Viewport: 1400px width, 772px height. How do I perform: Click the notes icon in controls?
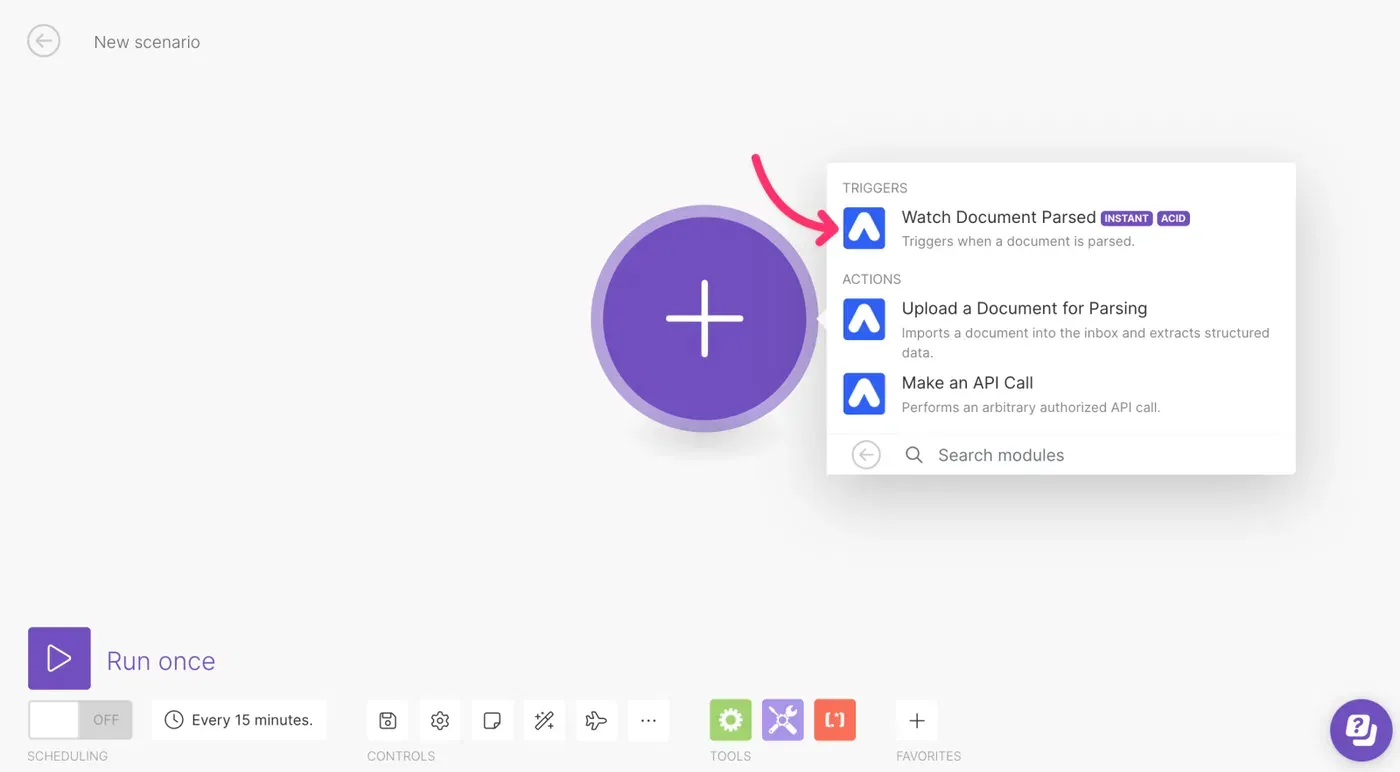(x=492, y=720)
